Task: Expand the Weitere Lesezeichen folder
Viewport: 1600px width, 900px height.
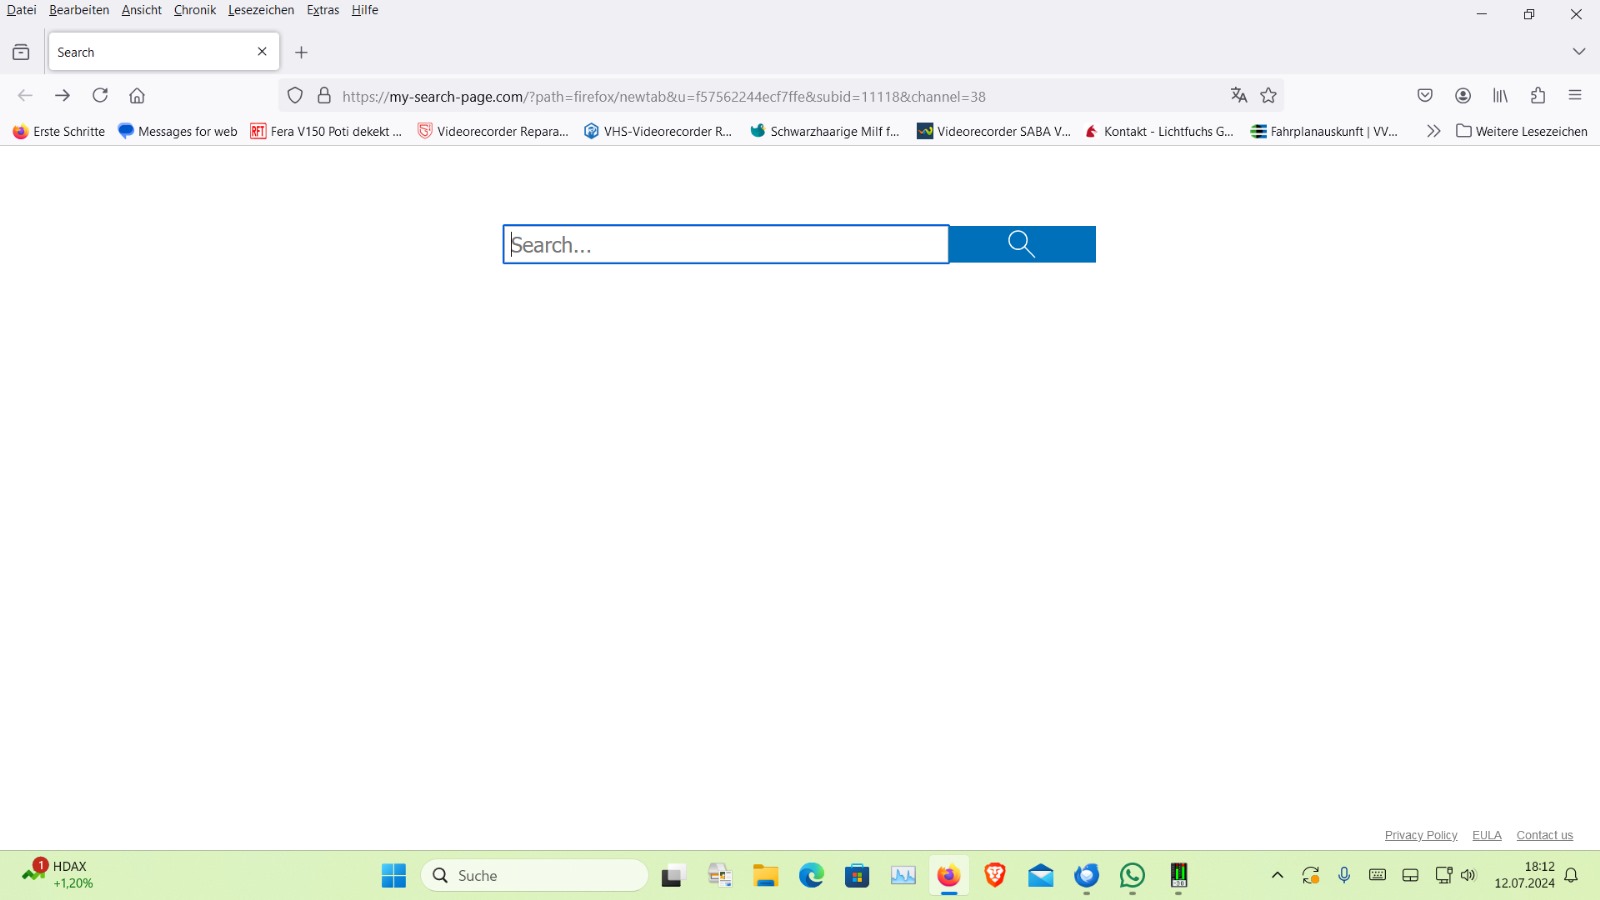Action: tap(1522, 131)
